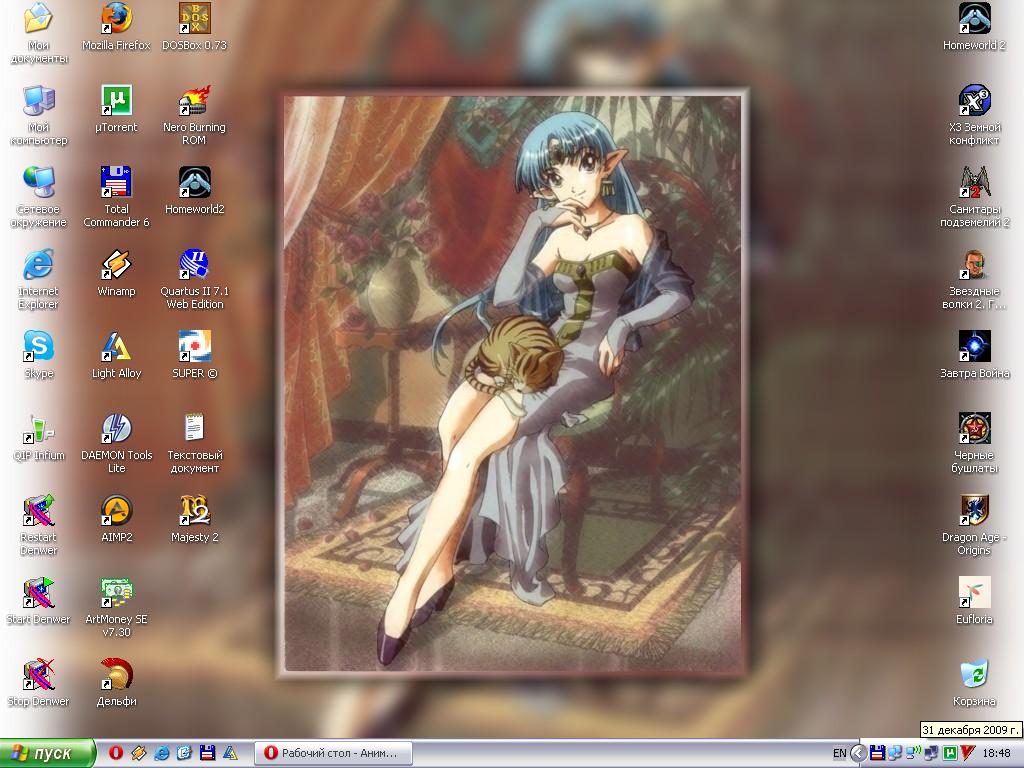Image resolution: width=1024 pixels, height=768 pixels.
Task: Click the 18:48 taskbar clock
Action: tap(997, 754)
